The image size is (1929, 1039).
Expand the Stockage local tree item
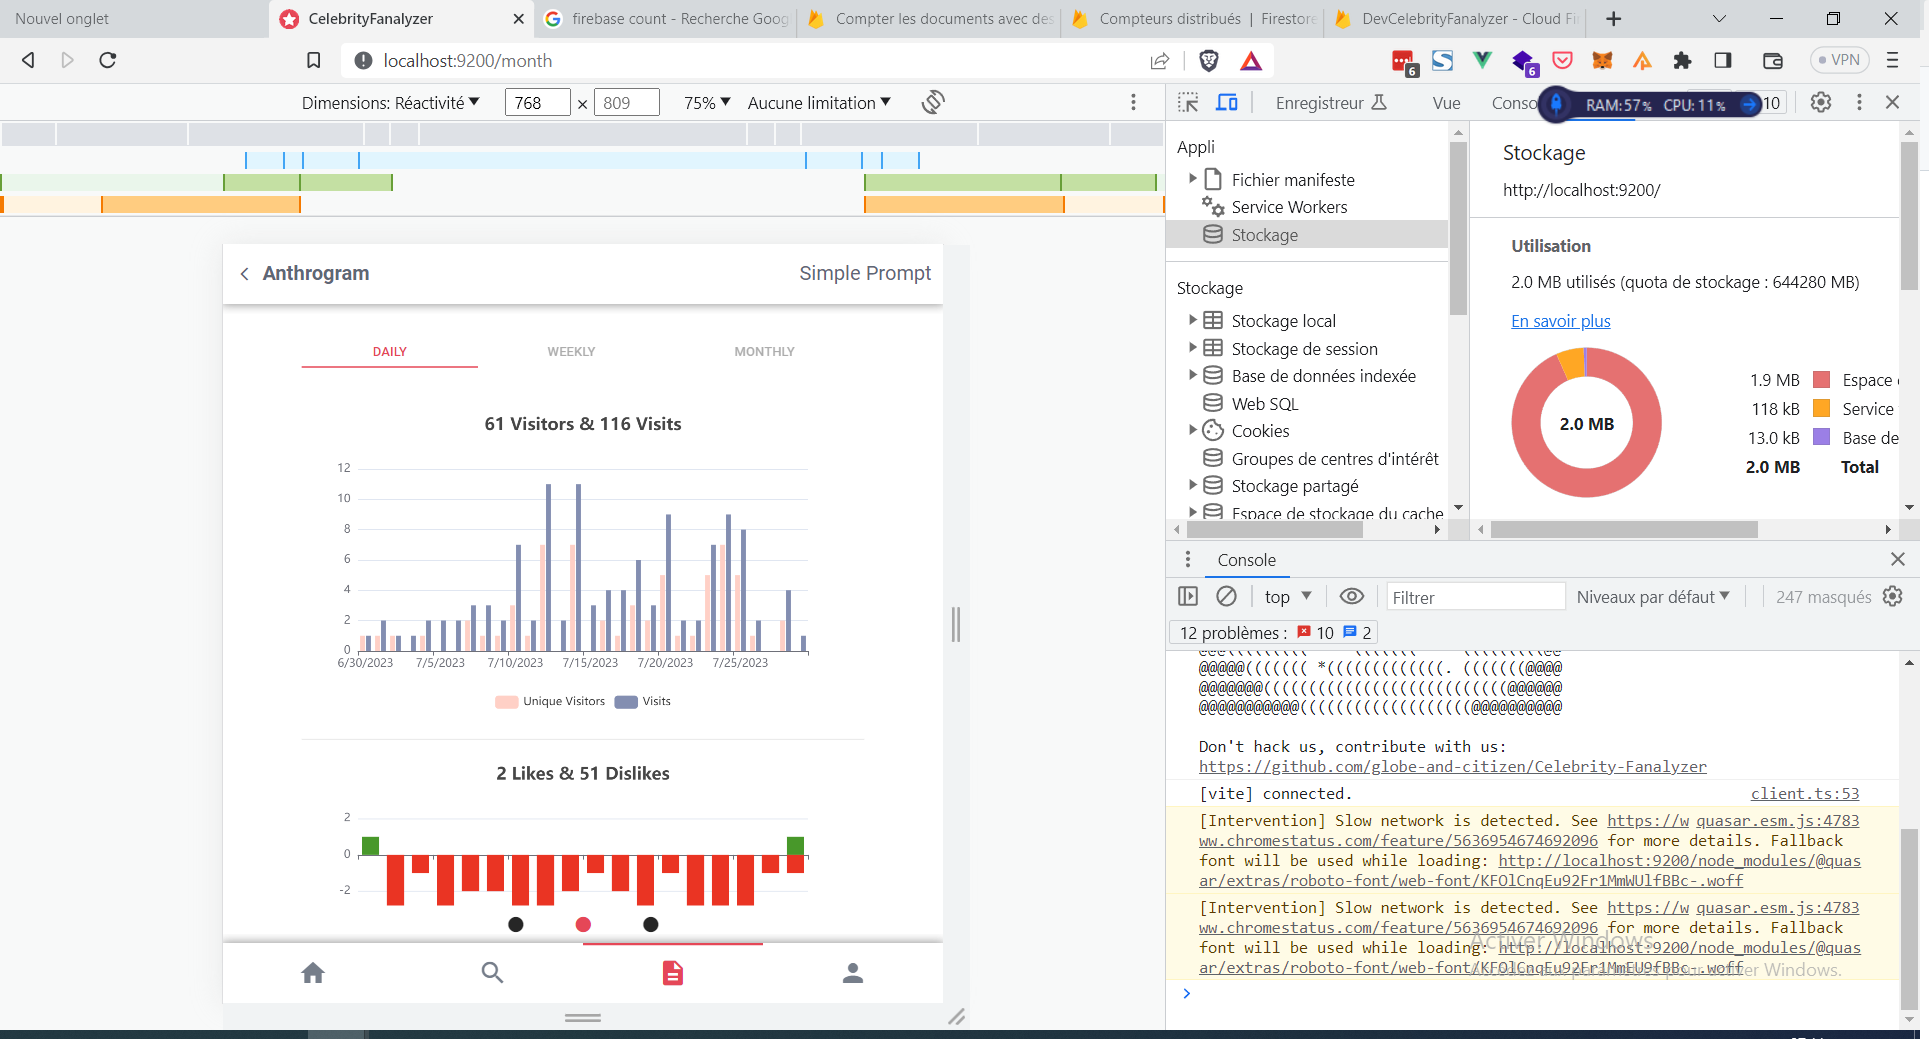[x=1192, y=320]
